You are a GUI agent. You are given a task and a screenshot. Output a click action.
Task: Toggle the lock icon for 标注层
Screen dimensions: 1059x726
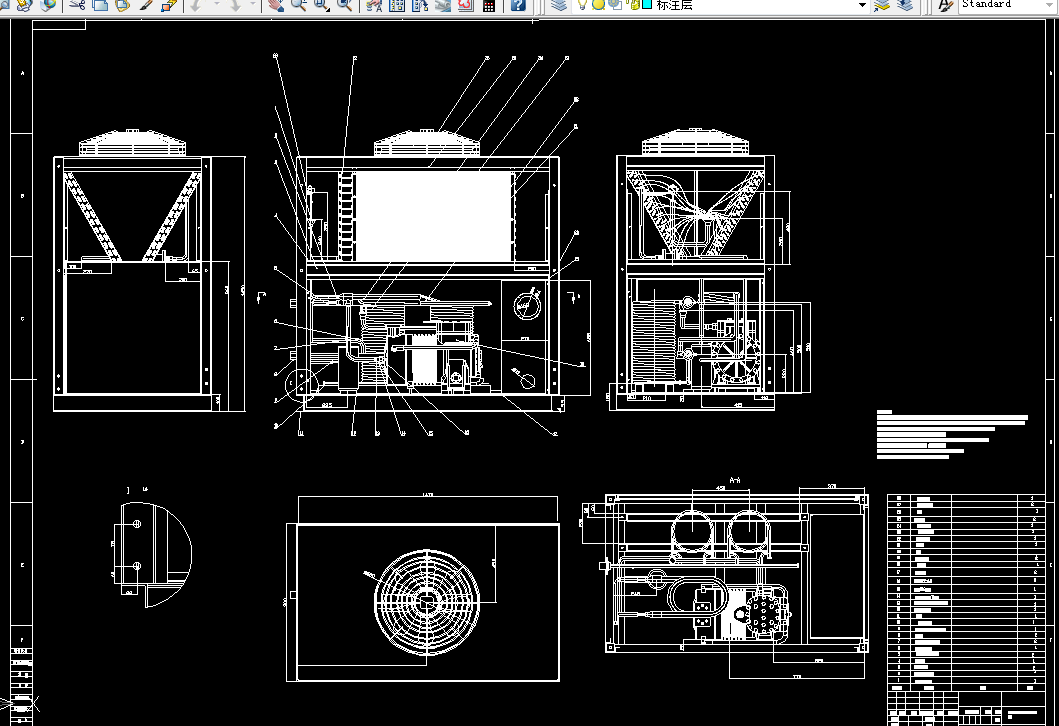click(634, 5)
